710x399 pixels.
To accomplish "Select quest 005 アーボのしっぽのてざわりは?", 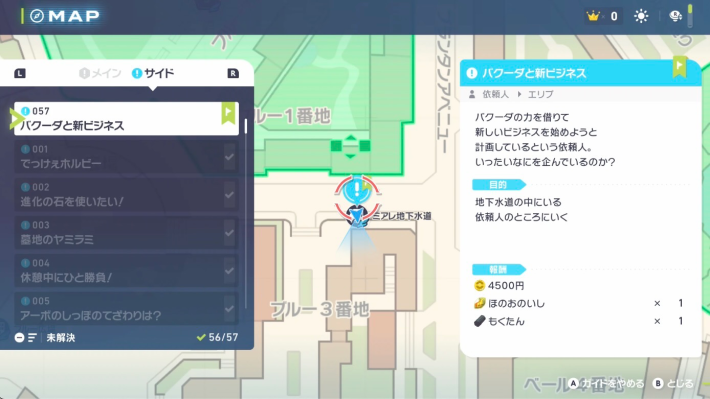I will [126, 309].
